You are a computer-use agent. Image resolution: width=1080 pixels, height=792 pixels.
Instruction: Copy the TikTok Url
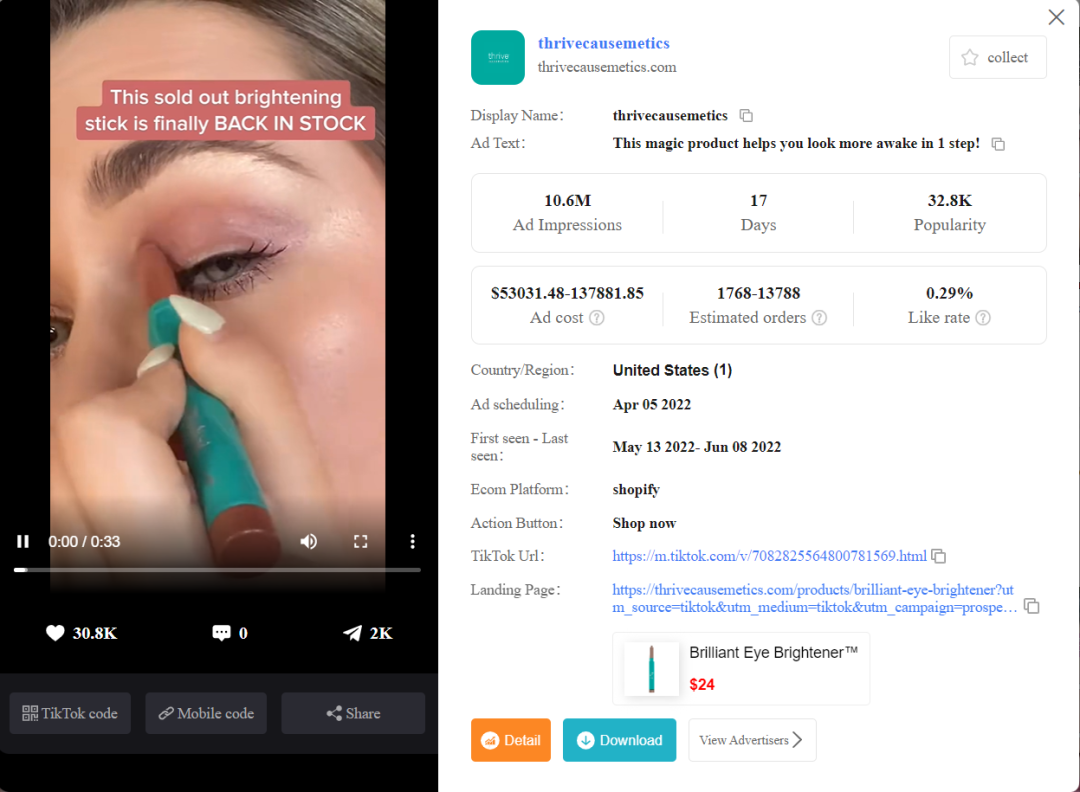tap(939, 556)
